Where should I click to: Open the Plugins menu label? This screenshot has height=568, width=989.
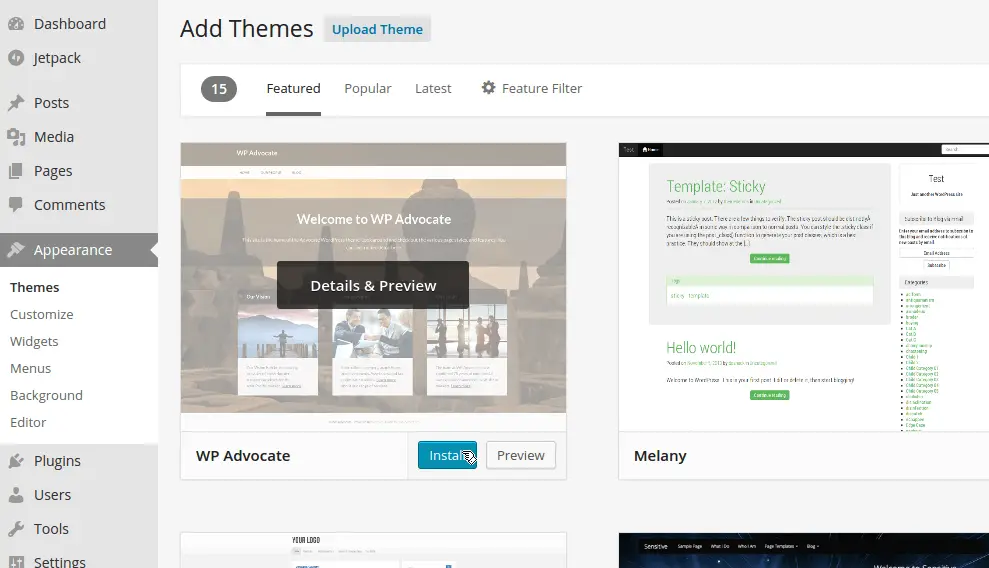pyautogui.click(x=57, y=461)
